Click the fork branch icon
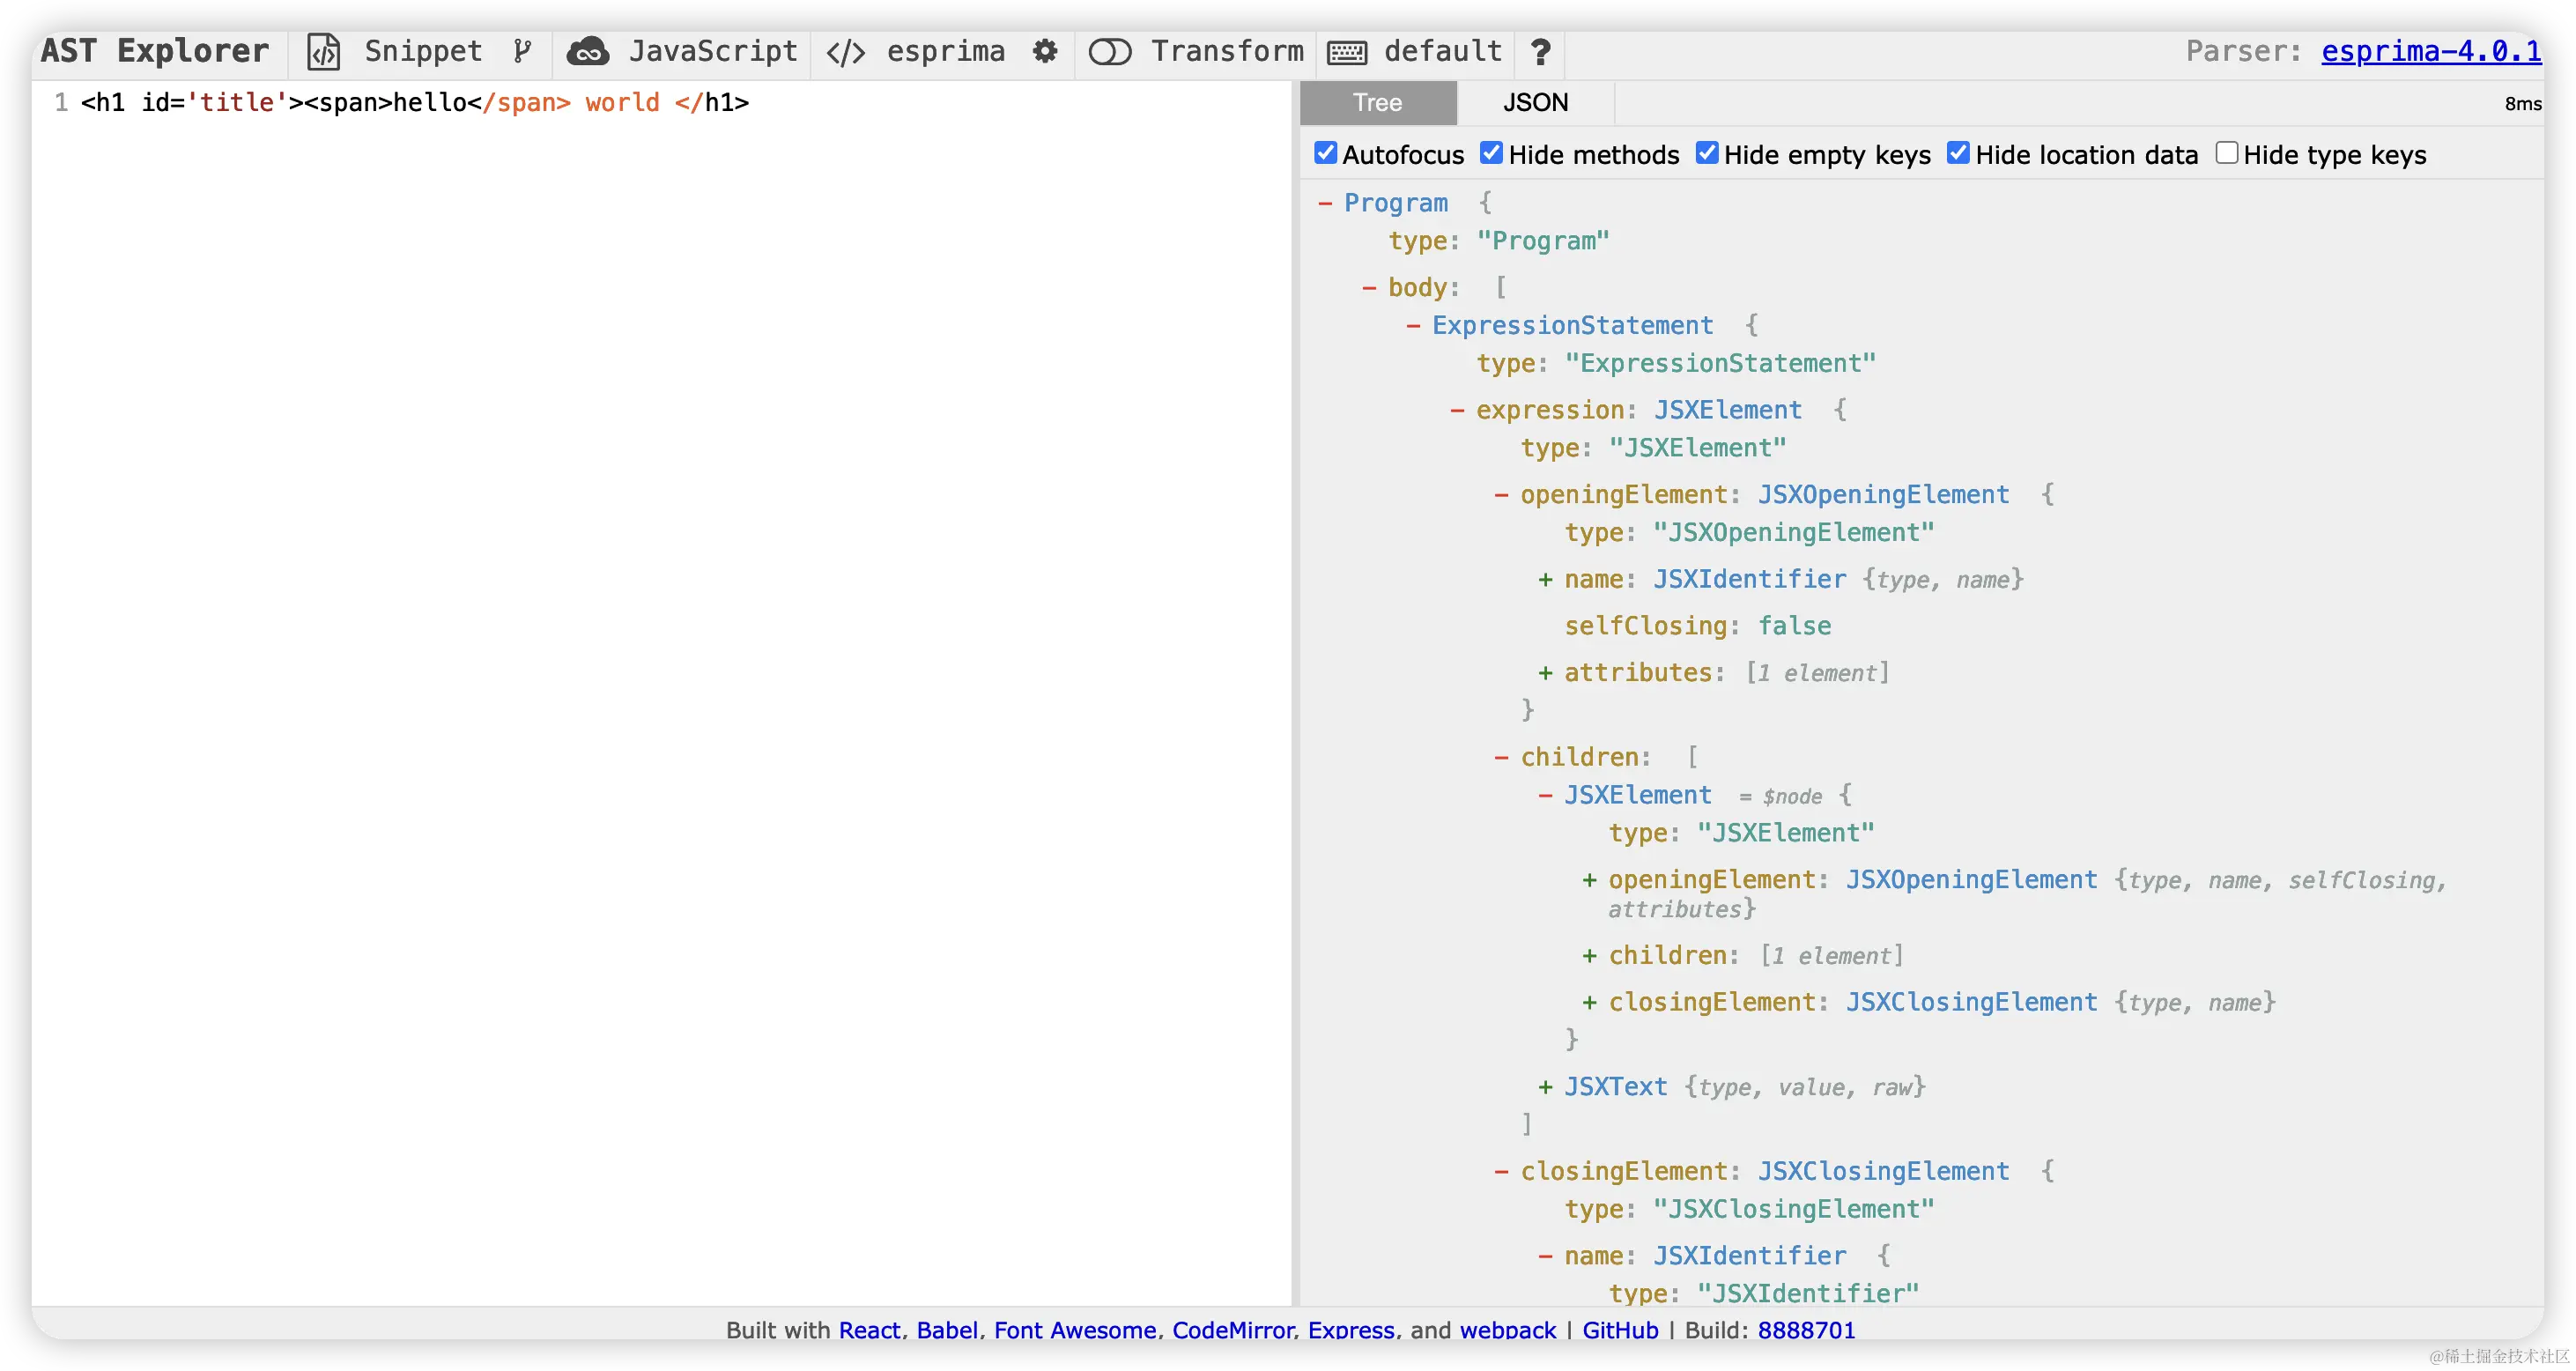The image size is (2576, 1371). click(x=522, y=52)
